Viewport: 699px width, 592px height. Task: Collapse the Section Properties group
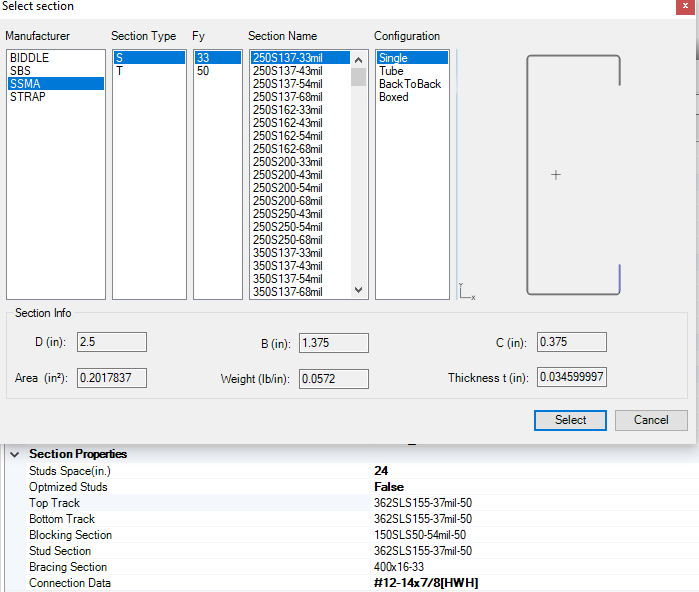[x=15, y=454]
